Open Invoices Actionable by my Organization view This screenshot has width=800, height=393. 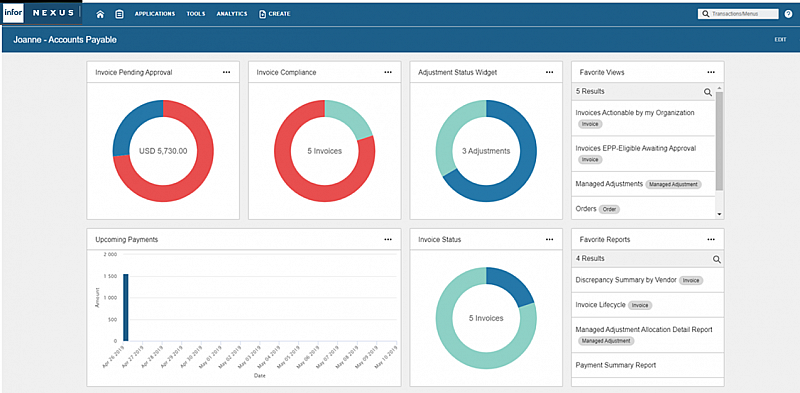point(635,113)
